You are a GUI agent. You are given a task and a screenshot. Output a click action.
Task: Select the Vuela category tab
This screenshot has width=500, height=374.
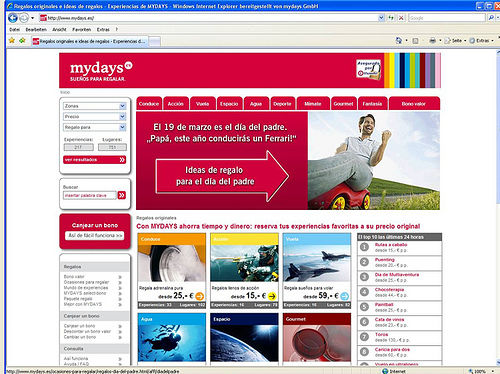203,104
